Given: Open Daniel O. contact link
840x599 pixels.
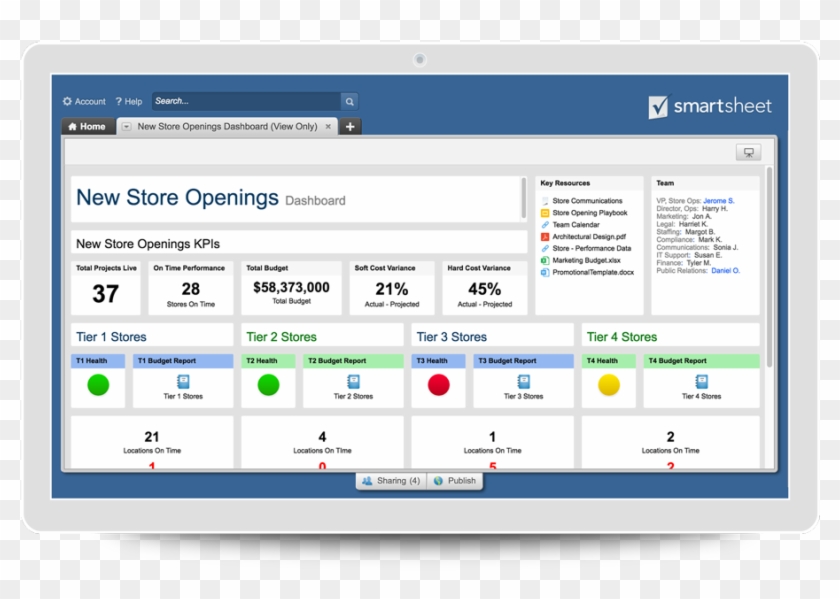Looking at the screenshot, I should click(x=725, y=271).
